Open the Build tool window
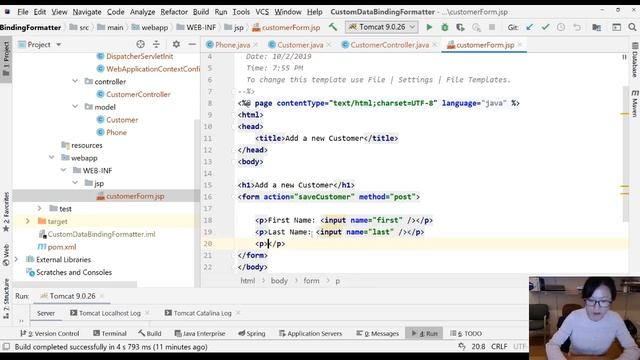 [x=150, y=333]
